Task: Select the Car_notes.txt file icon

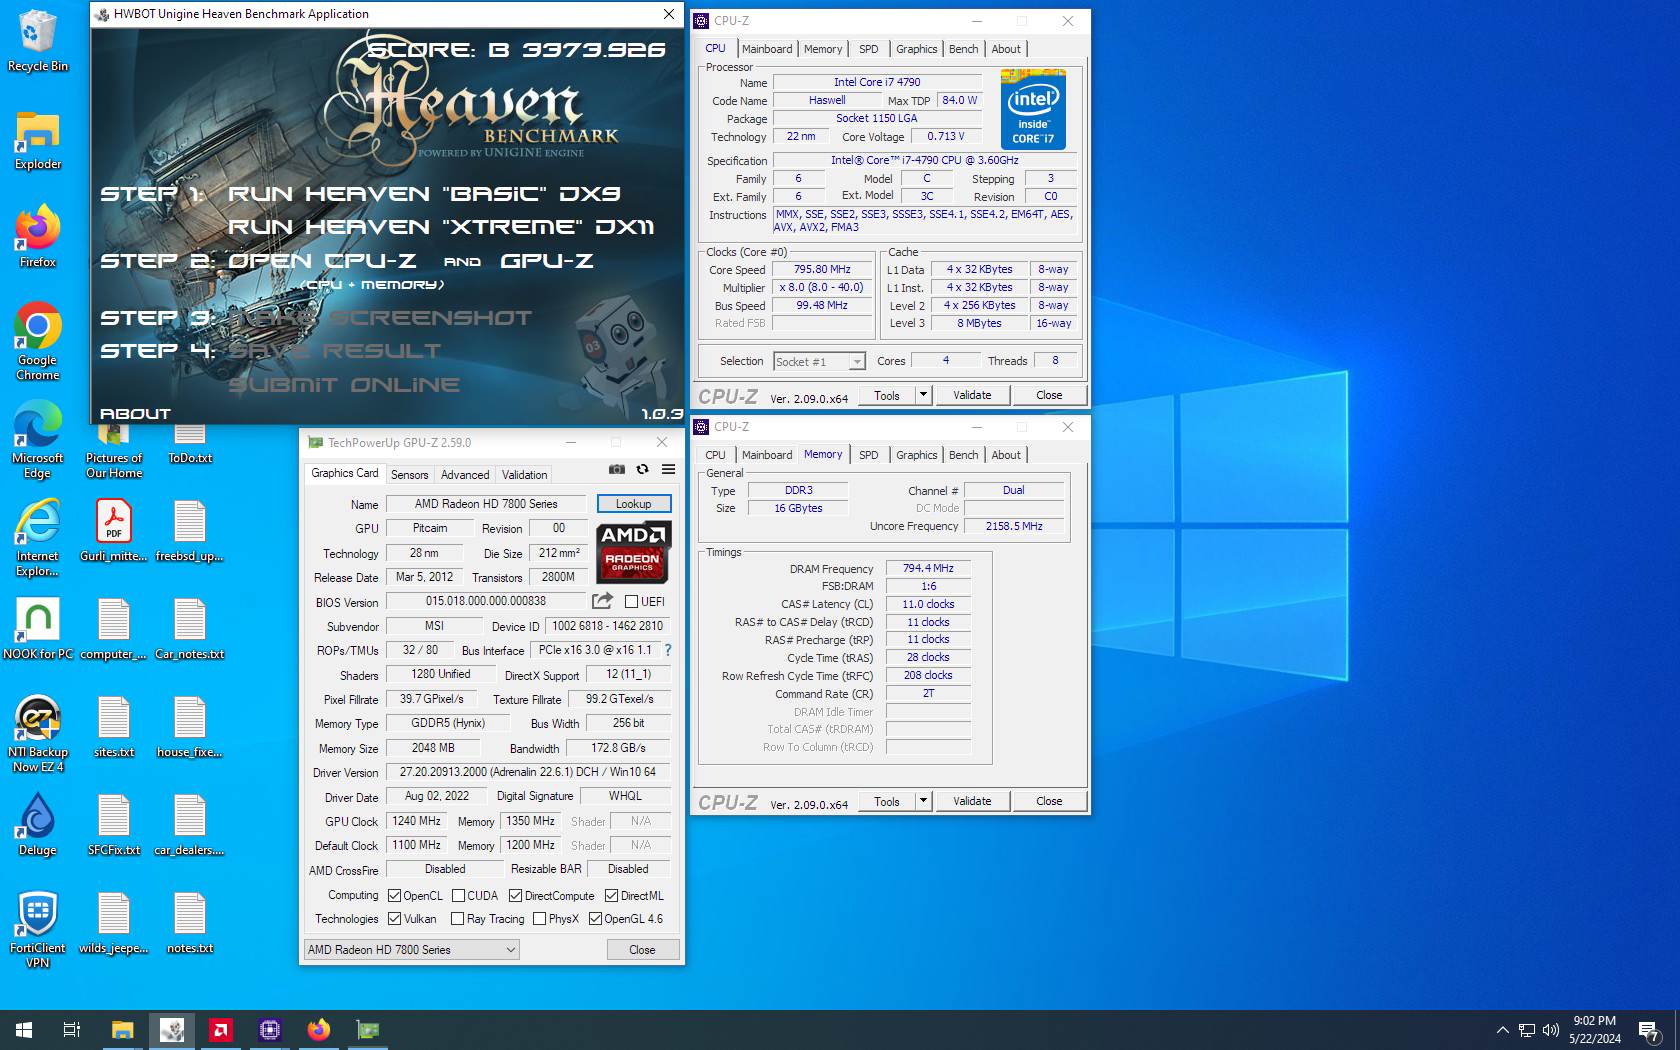Action: tap(190, 628)
